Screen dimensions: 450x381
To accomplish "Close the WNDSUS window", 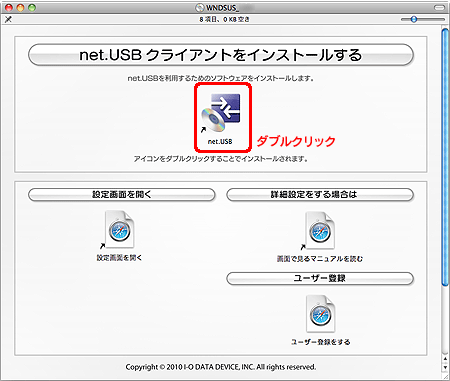I will [x=9, y=7].
